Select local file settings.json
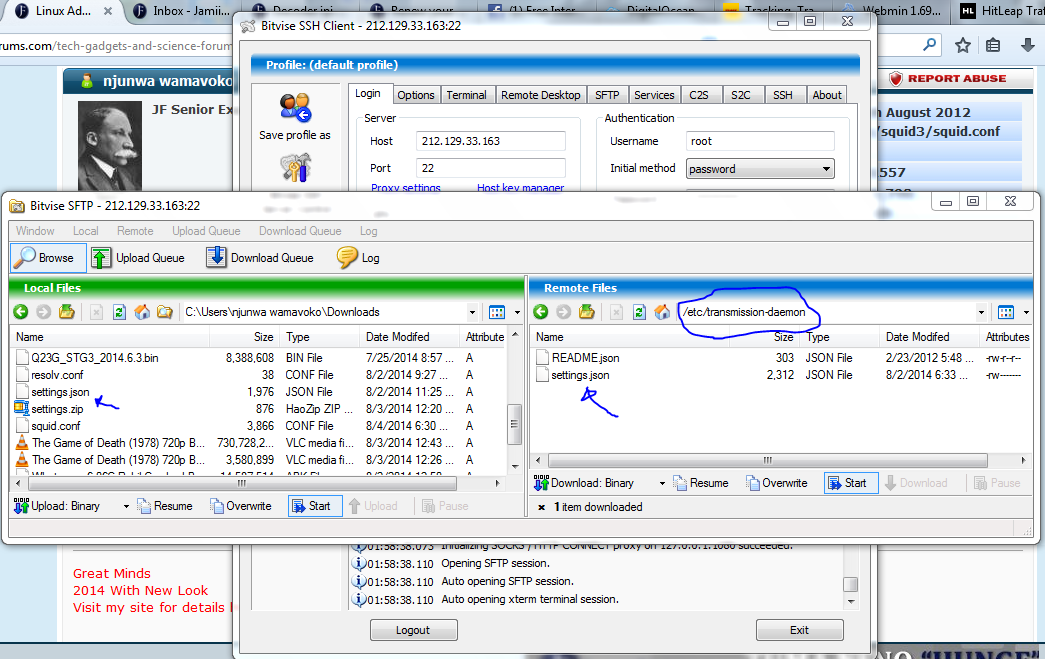The height and width of the screenshot is (659, 1045). click(x=60, y=392)
